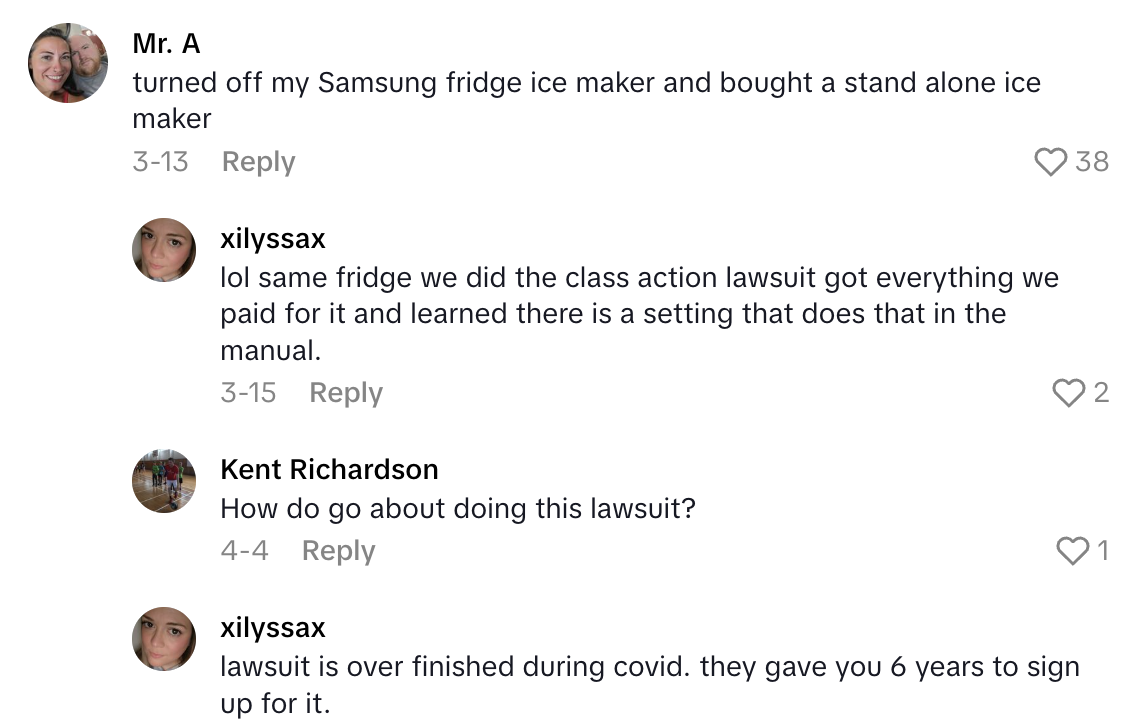The width and height of the screenshot is (1144, 726).
Task: Click the 3-15 comment timestamp
Action: click(248, 393)
